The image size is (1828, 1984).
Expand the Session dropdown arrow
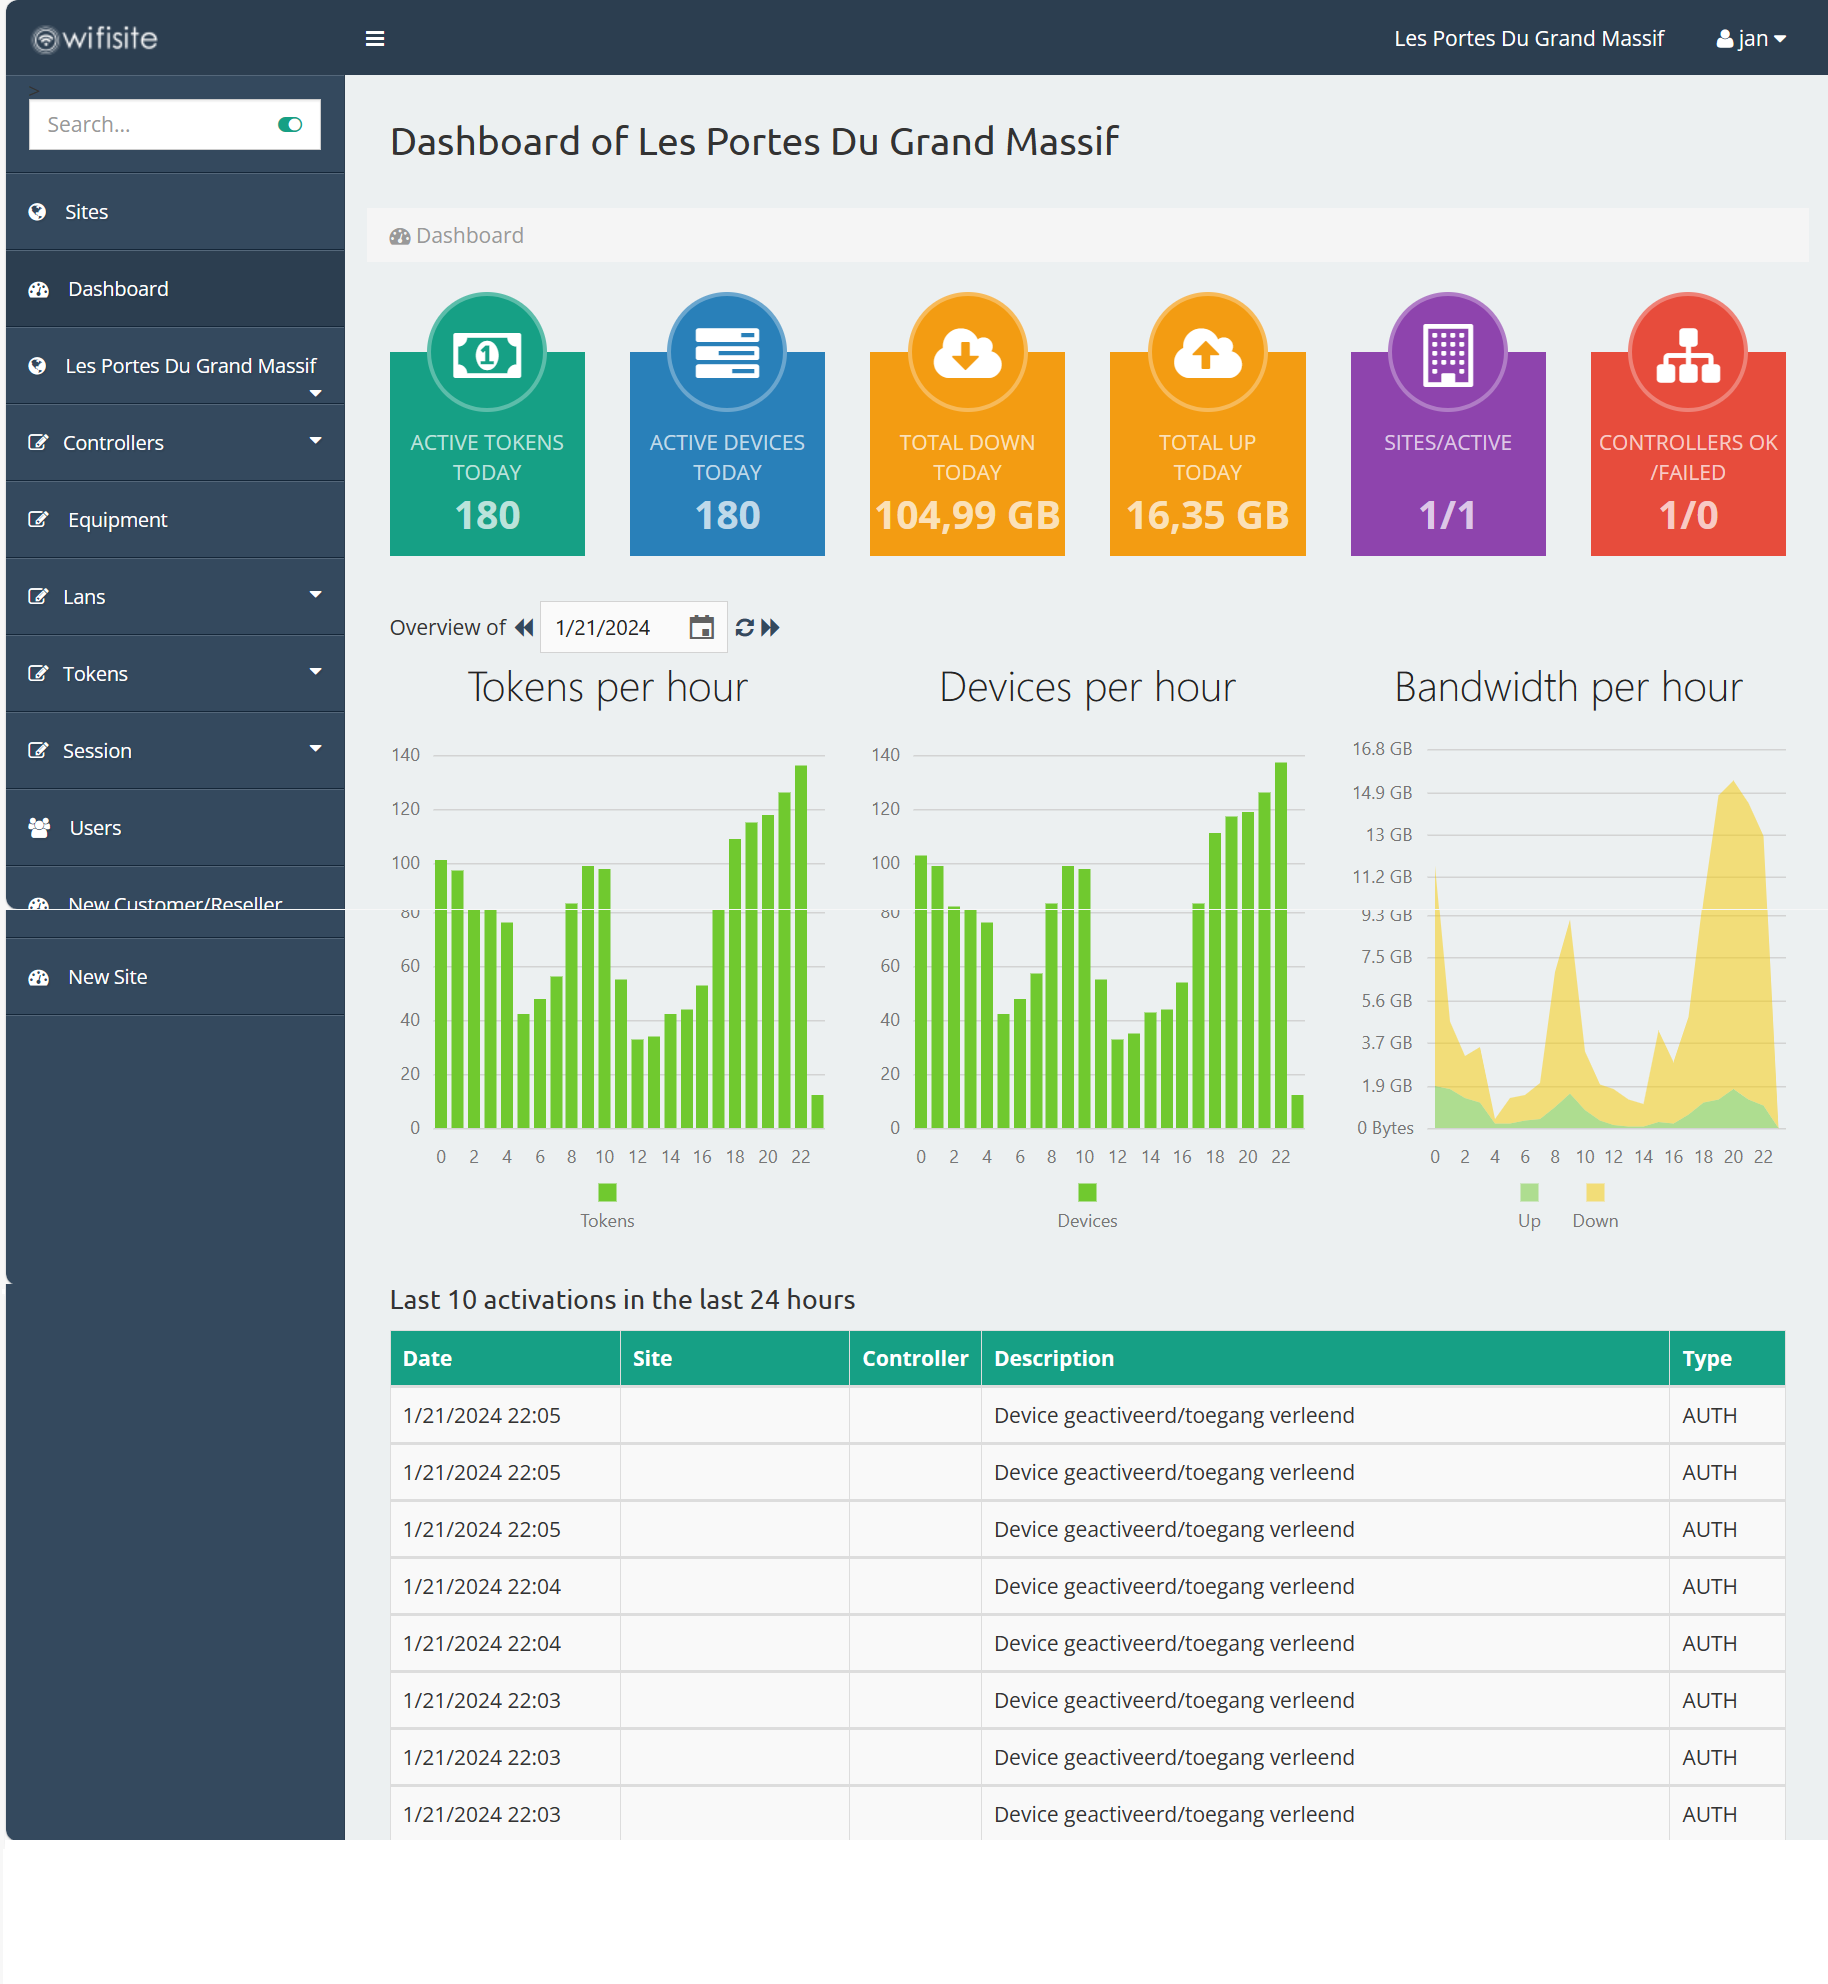(316, 748)
